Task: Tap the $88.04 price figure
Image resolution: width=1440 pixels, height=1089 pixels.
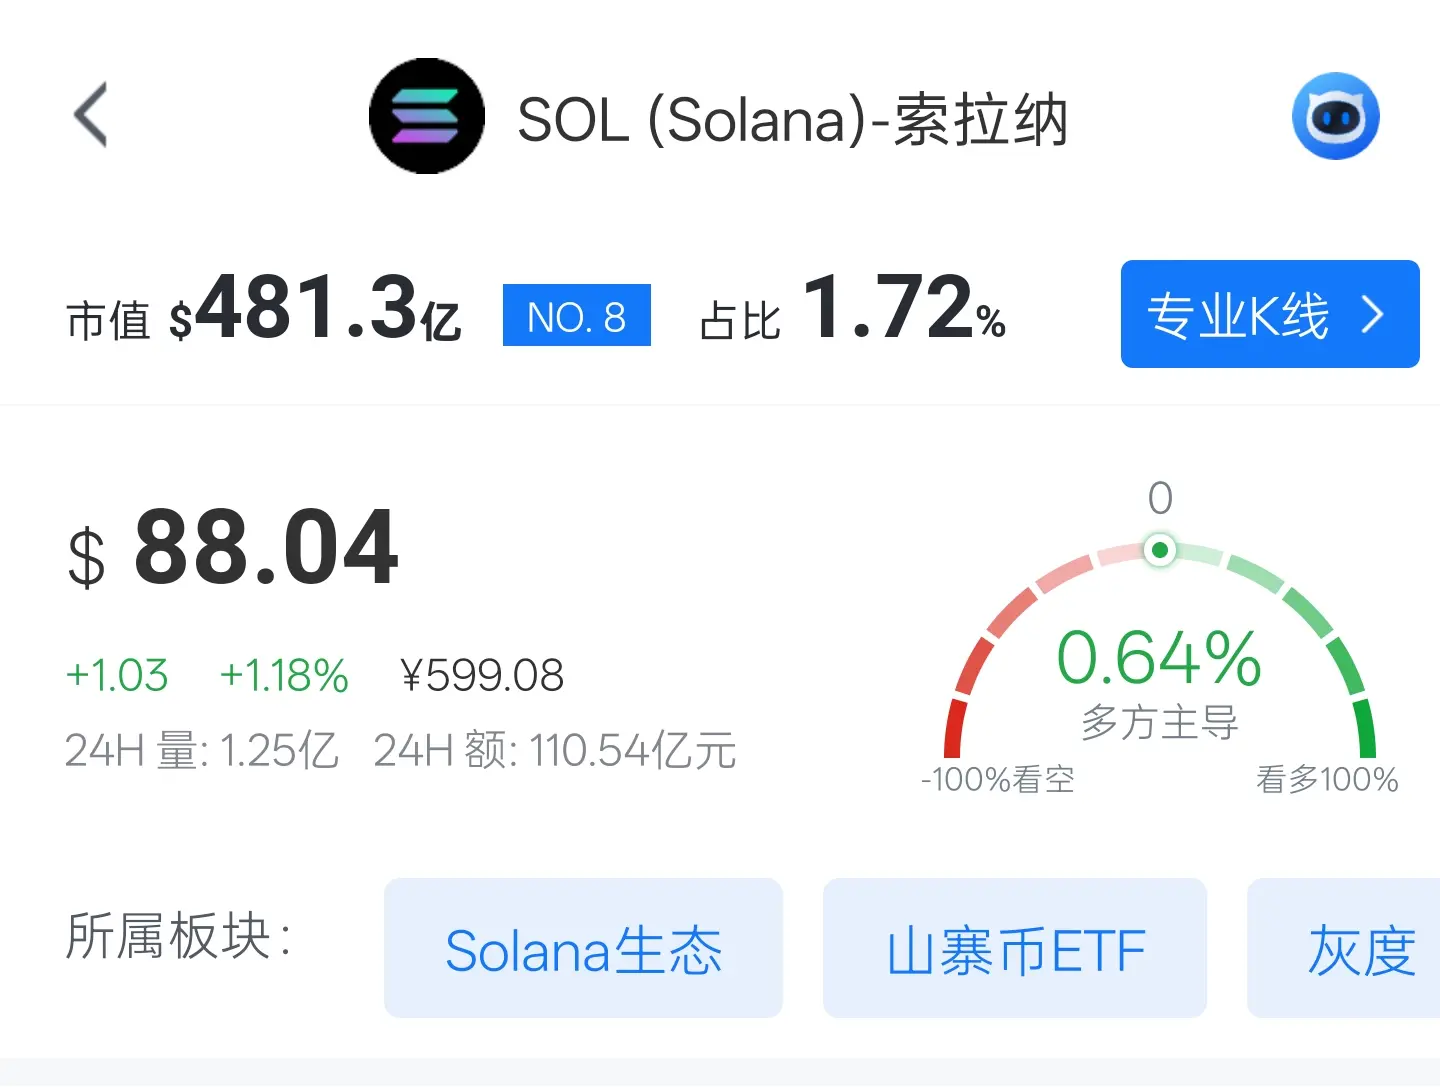Action: [233, 548]
